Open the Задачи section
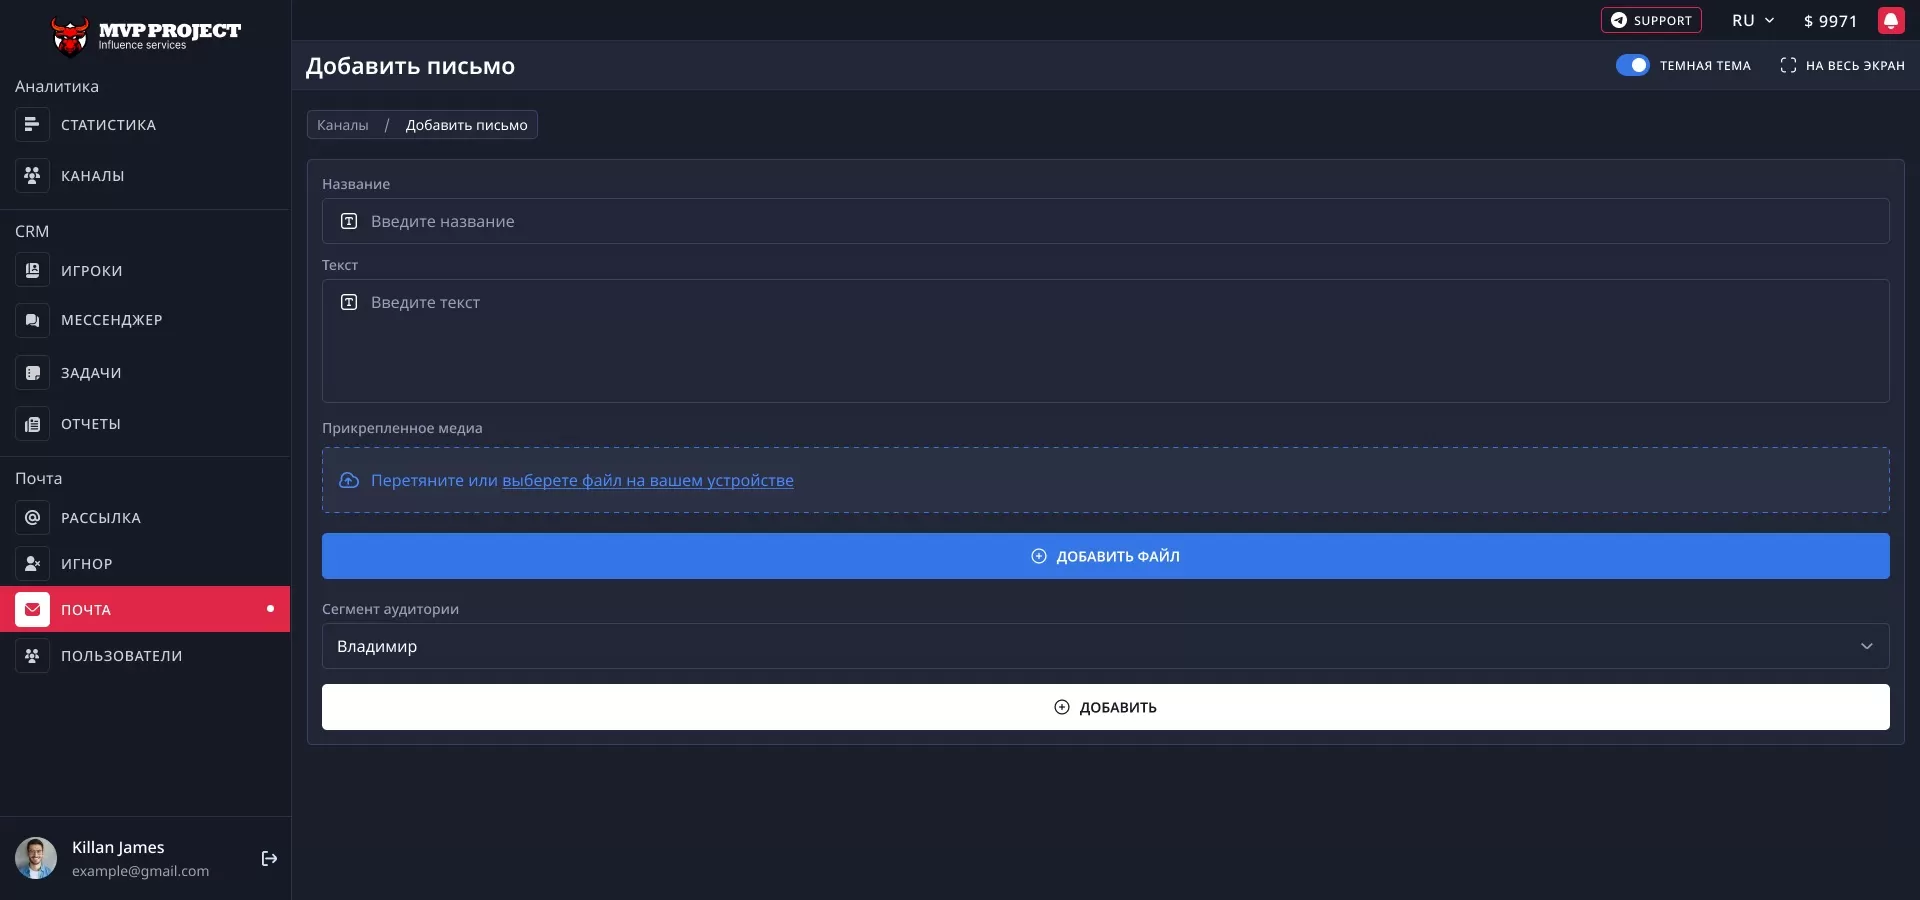Viewport: 1920px width, 900px height. click(x=90, y=373)
